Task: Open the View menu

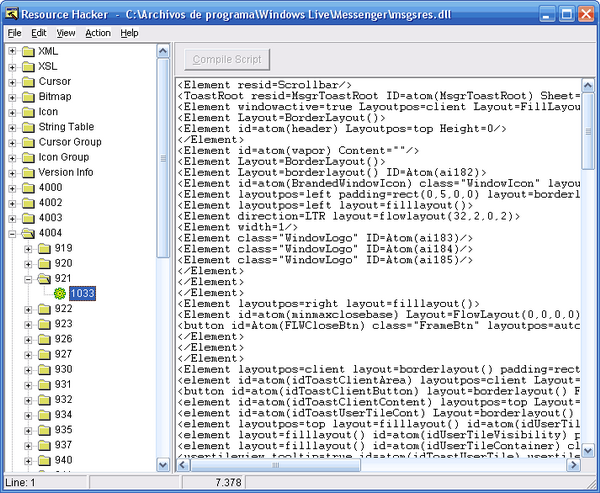Action: pos(66,33)
